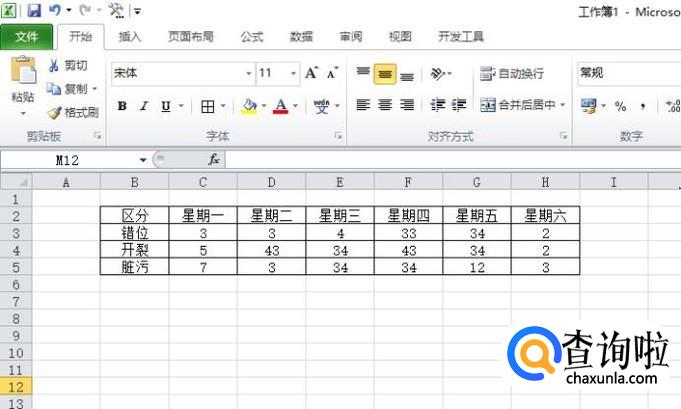Click the Decrease Indent icon
This screenshot has width=681, height=409.
(x=437, y=105)
